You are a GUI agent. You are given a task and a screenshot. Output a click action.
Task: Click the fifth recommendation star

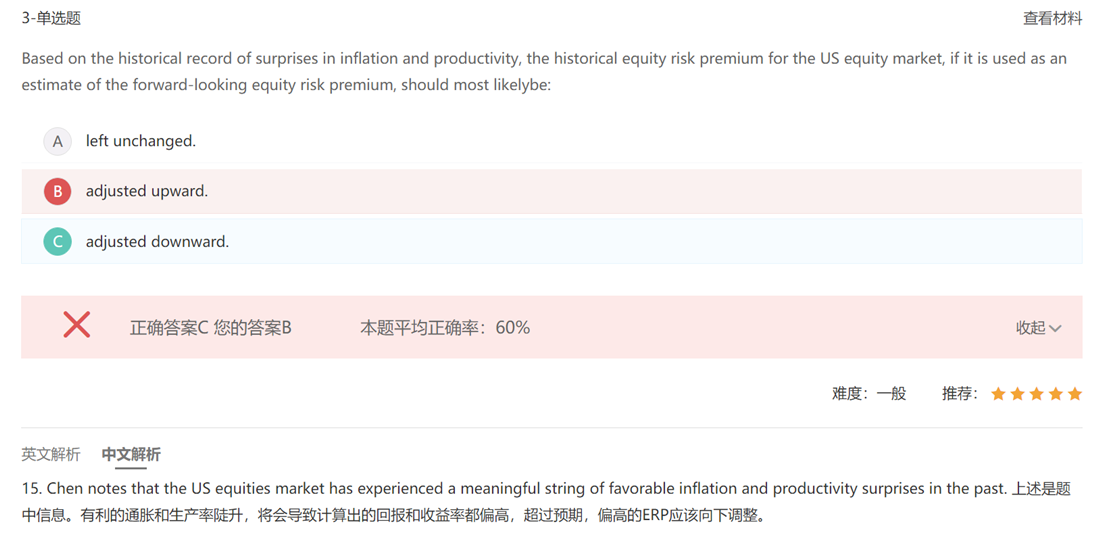(x=1075, y=394)
